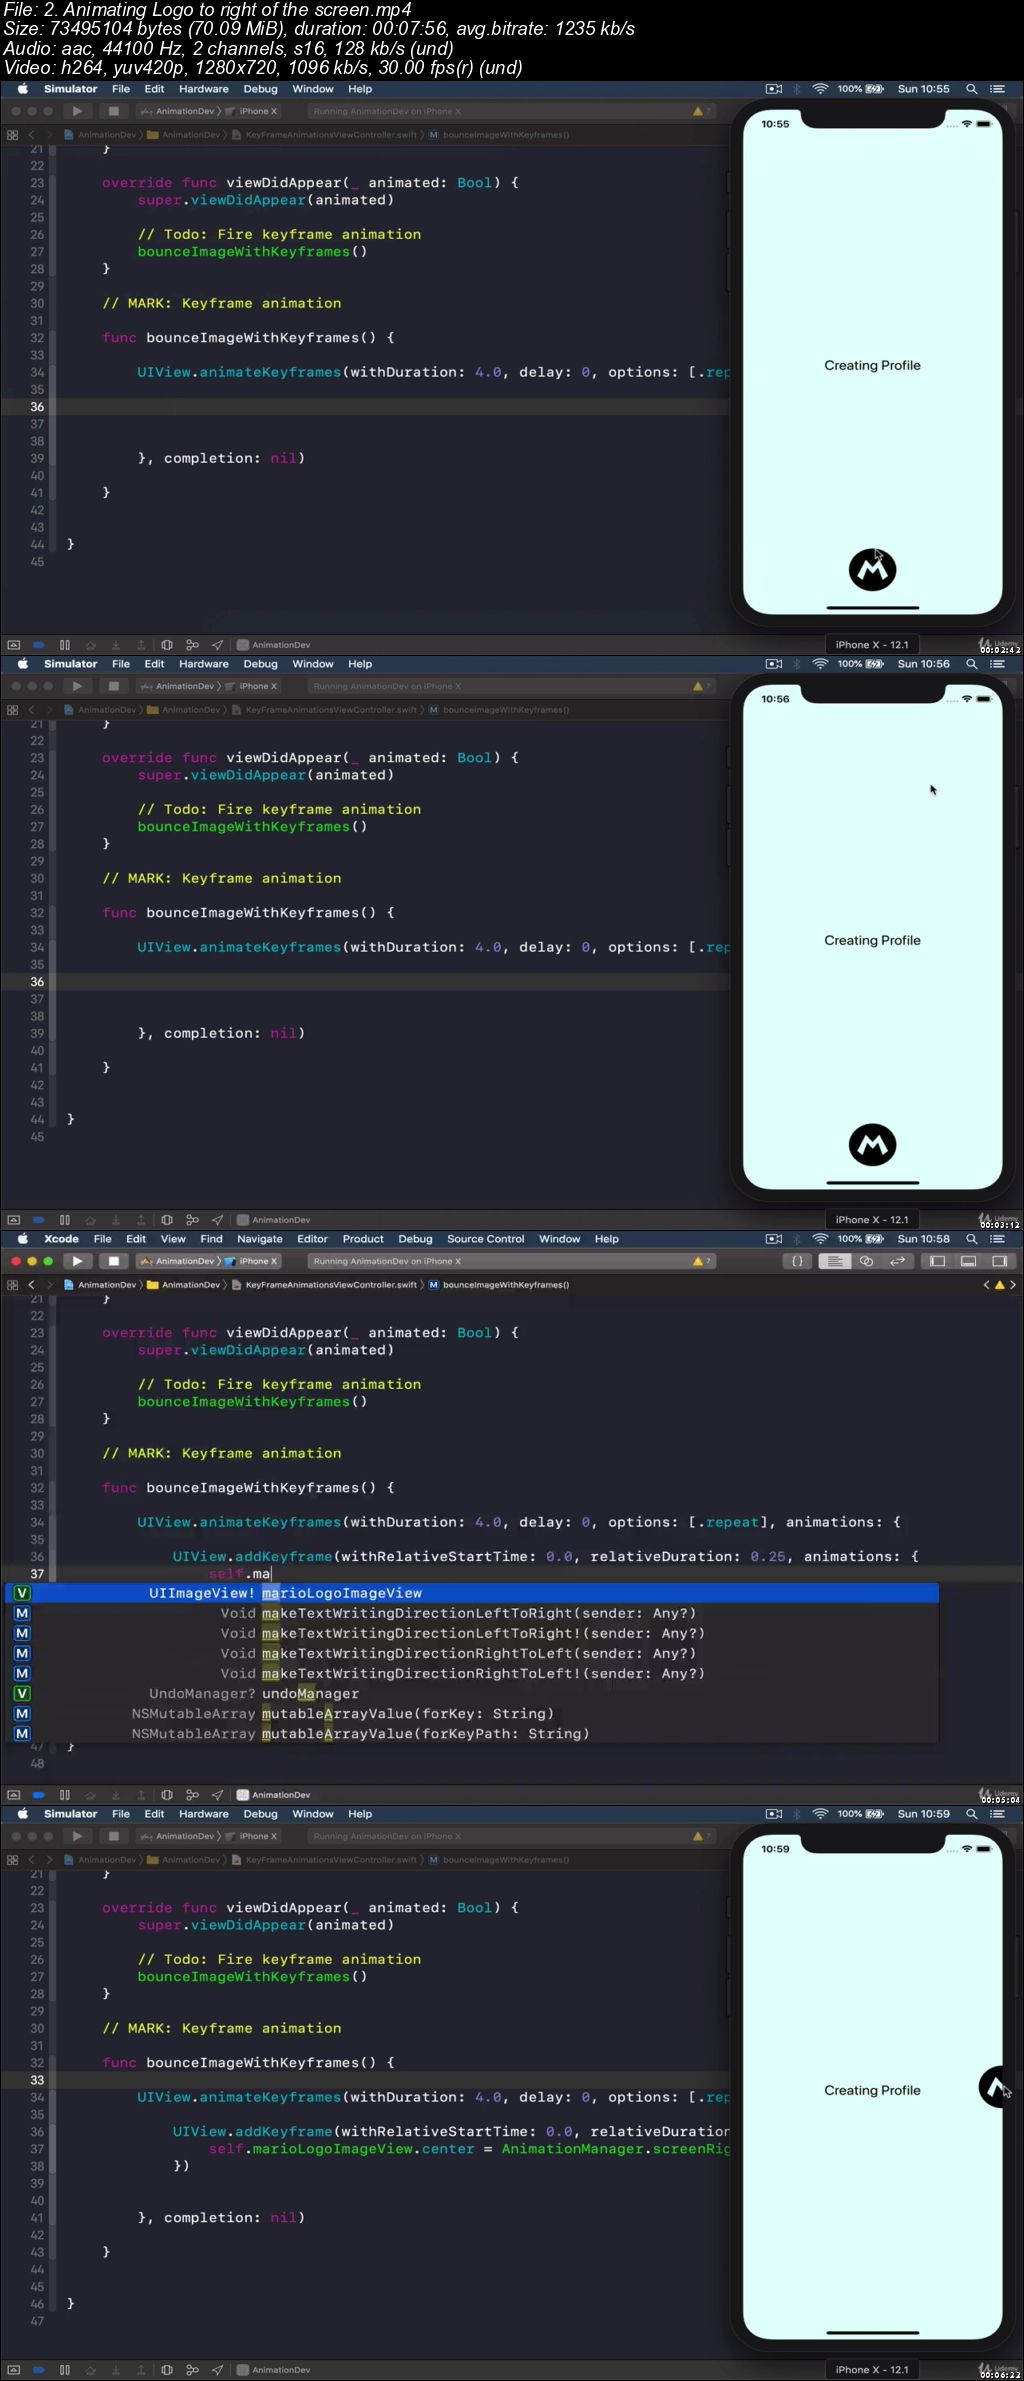Open Debug Memory Graph in the 10:58 debug bar
Viewport: 1024px width, 2381px height.
(192, 1795)
